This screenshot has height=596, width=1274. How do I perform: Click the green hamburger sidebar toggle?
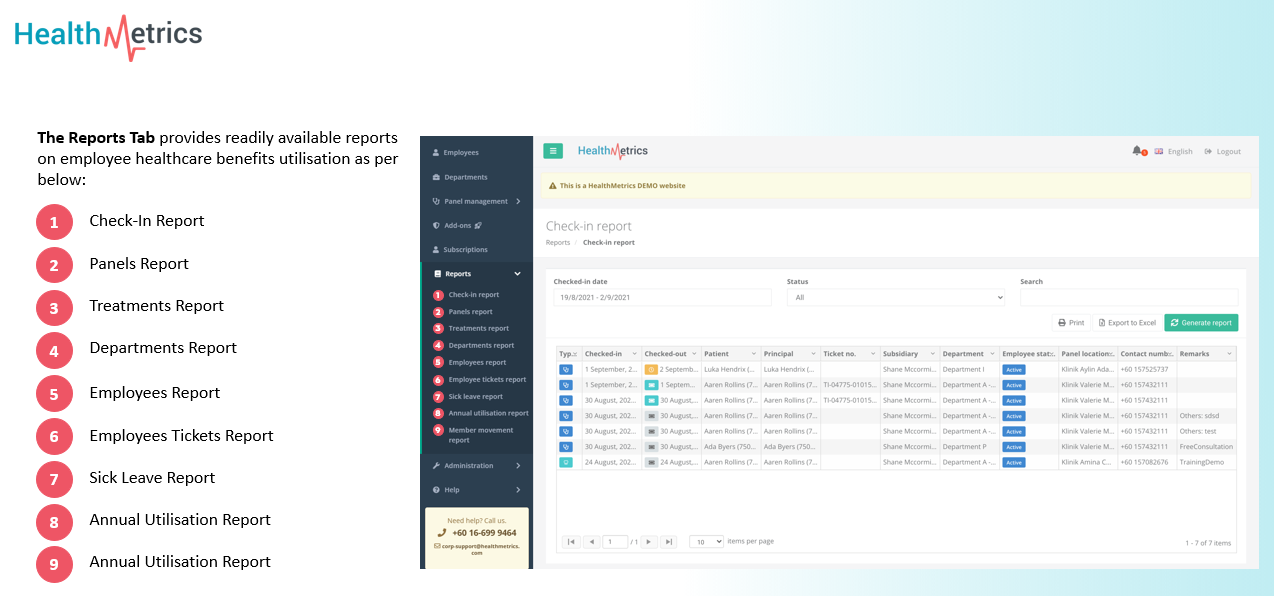(553, 151)
